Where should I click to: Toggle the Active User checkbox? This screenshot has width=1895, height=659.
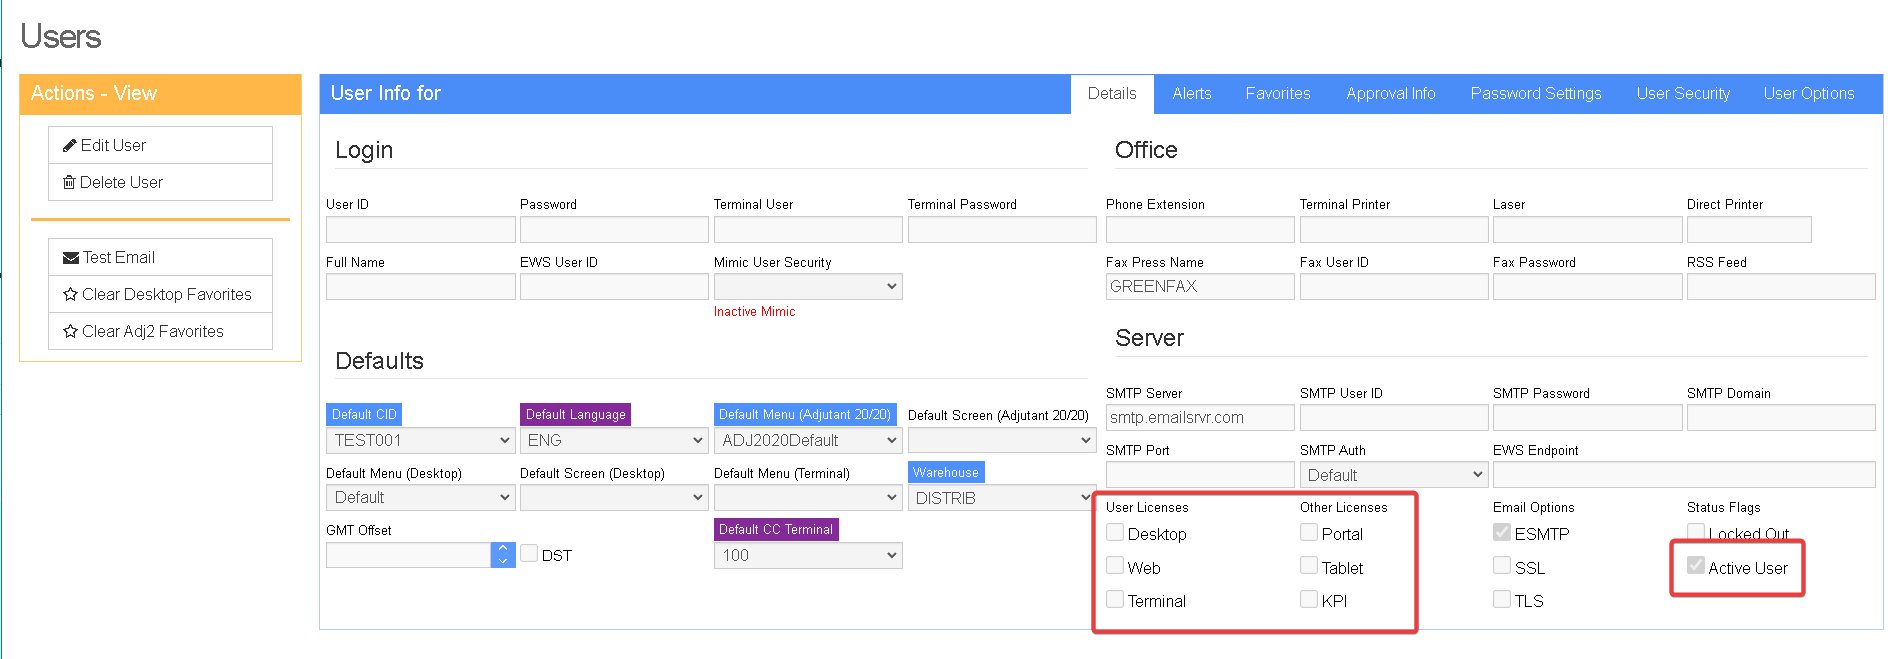pos(1696,566)
